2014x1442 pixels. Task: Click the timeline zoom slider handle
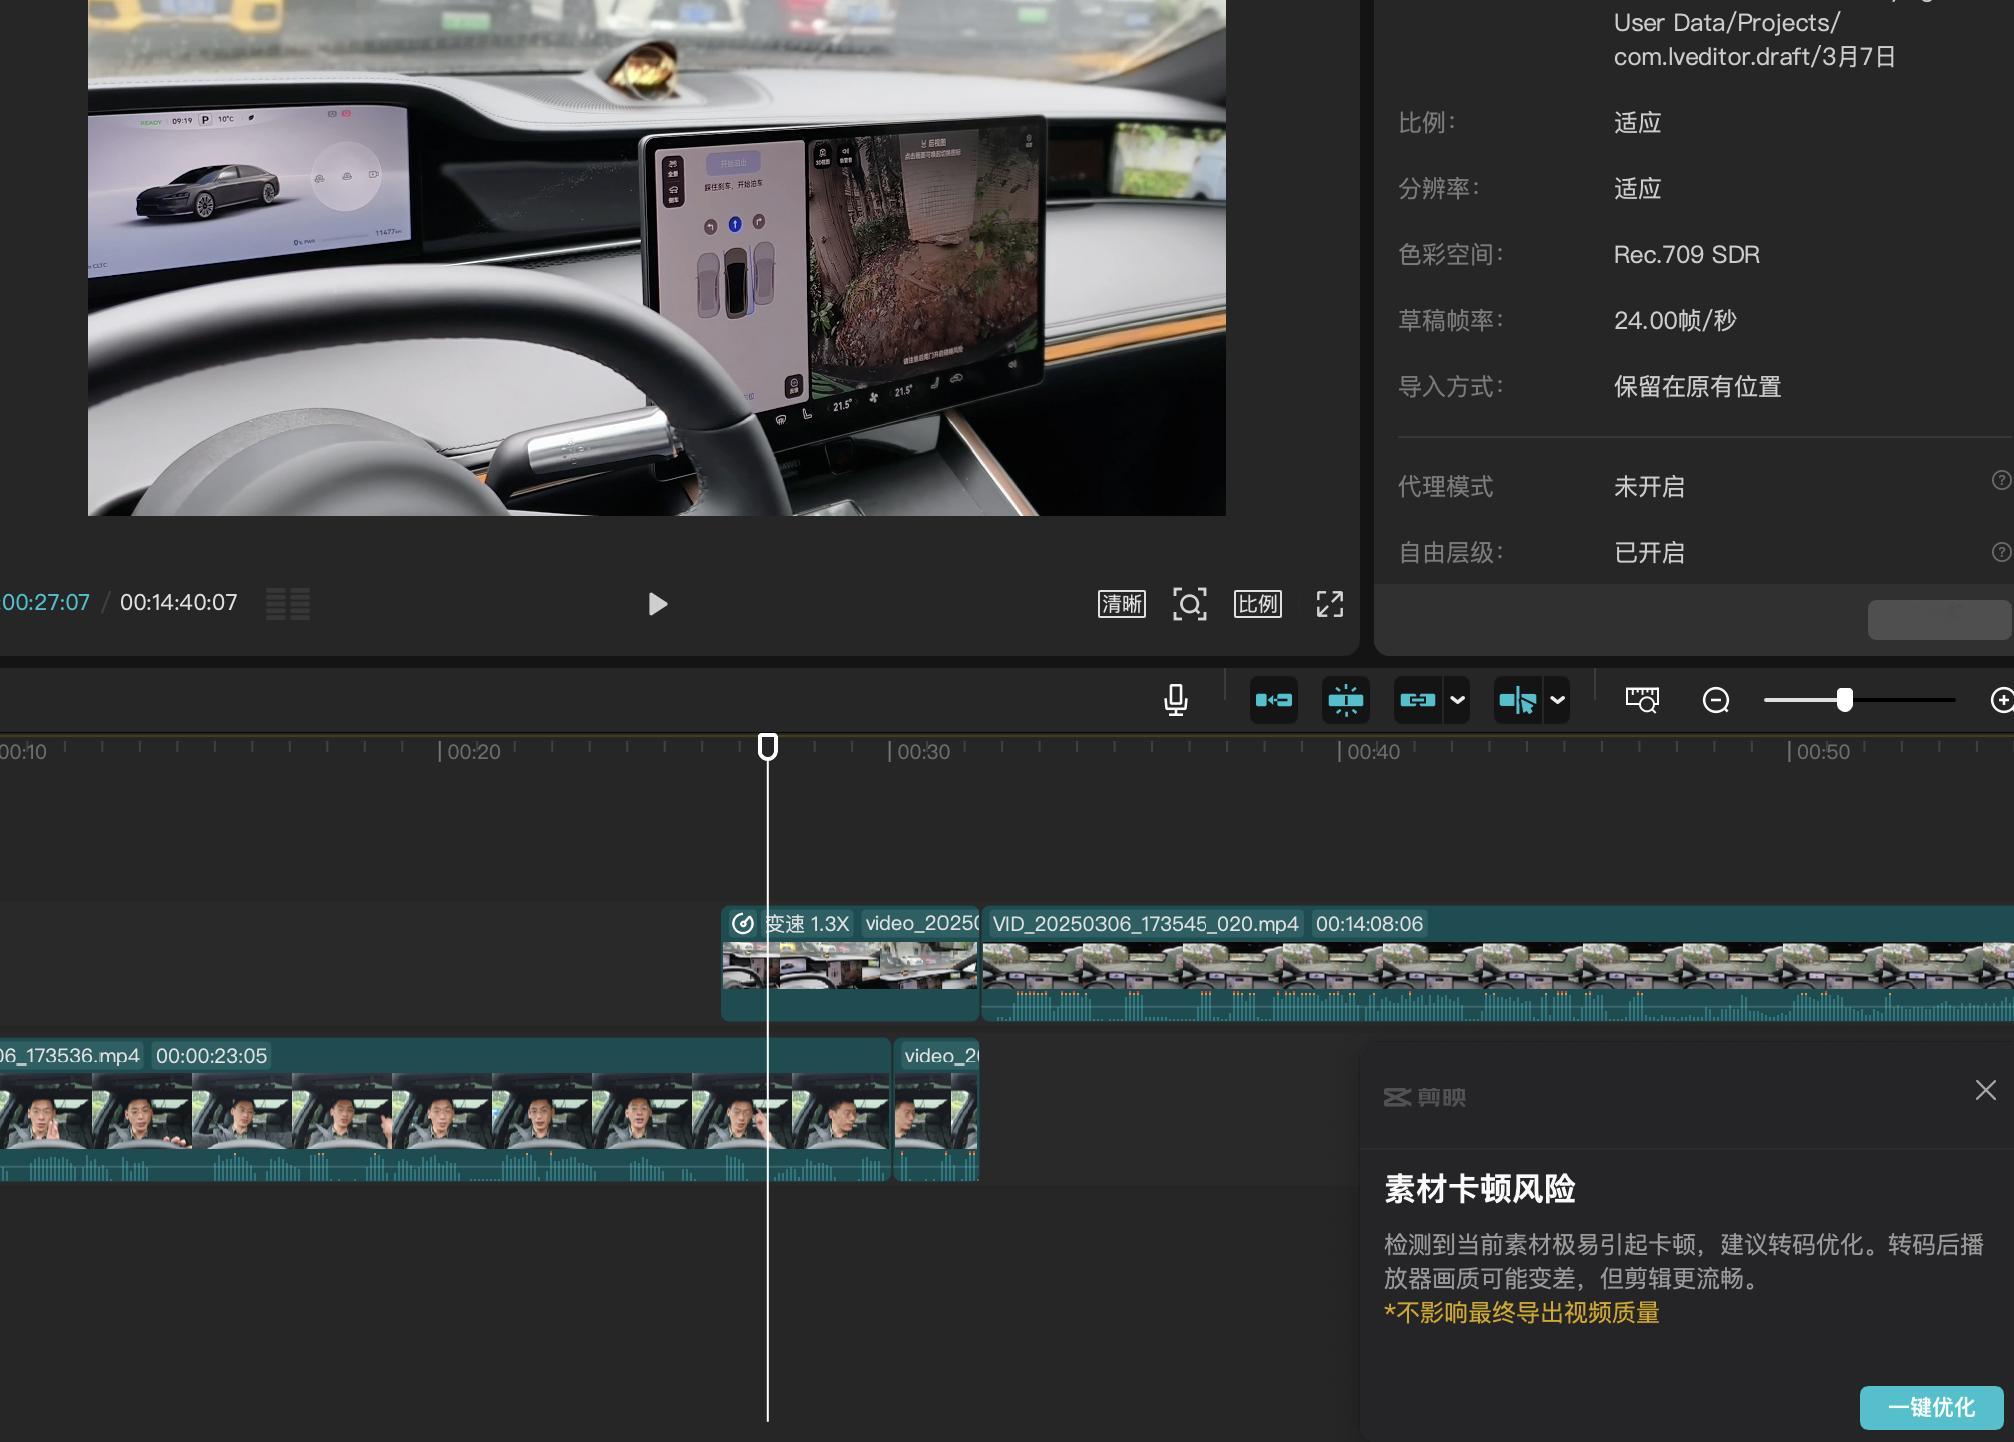pos(1845,700)
